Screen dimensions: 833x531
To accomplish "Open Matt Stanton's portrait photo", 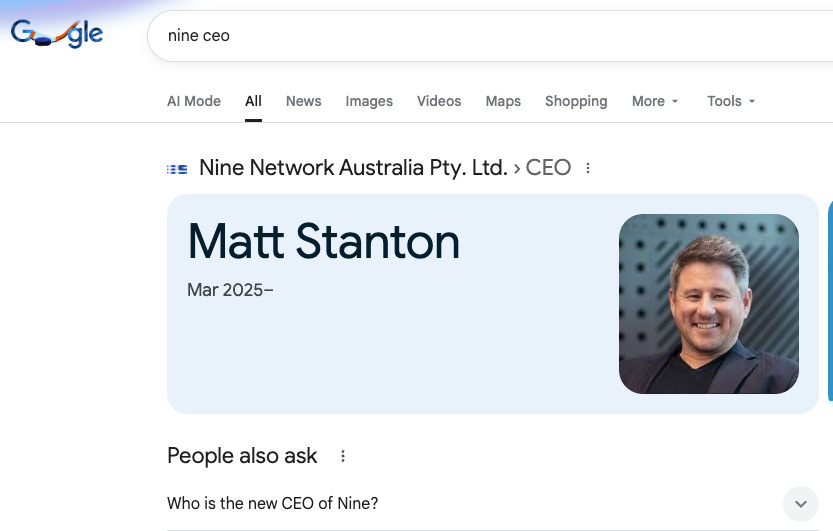I will 709,304.
